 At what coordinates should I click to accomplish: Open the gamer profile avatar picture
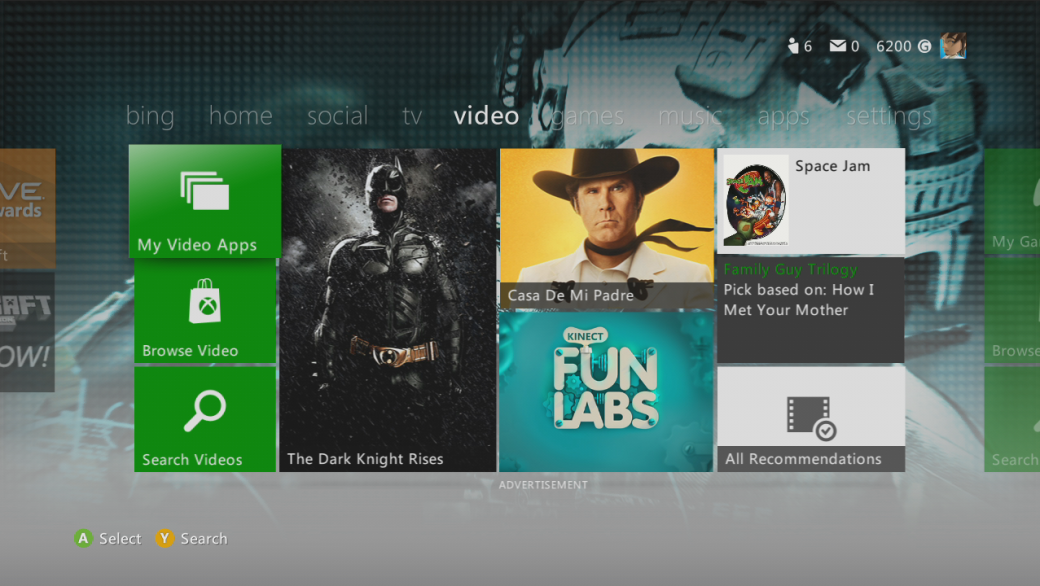click(x=953, y=46)
